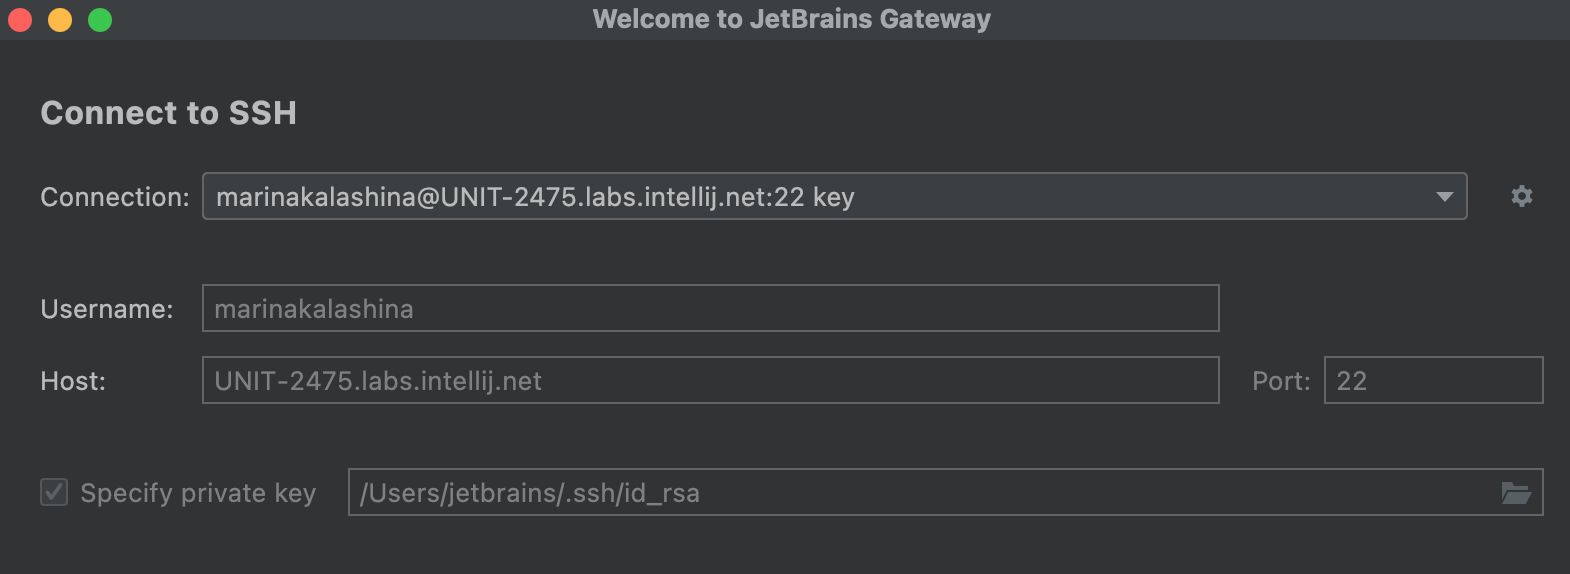Image resolution: width=1570 pixels, height=574 pixels.
Task: Click the Host: label
Action: coord(73,381)
